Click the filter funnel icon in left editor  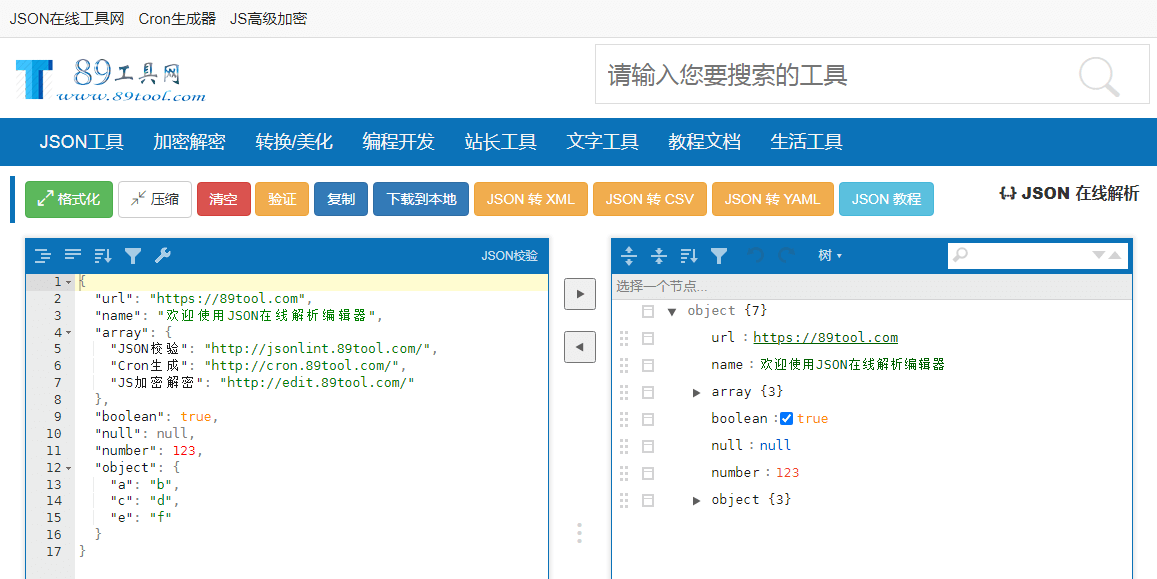click(x=133, y=256)
